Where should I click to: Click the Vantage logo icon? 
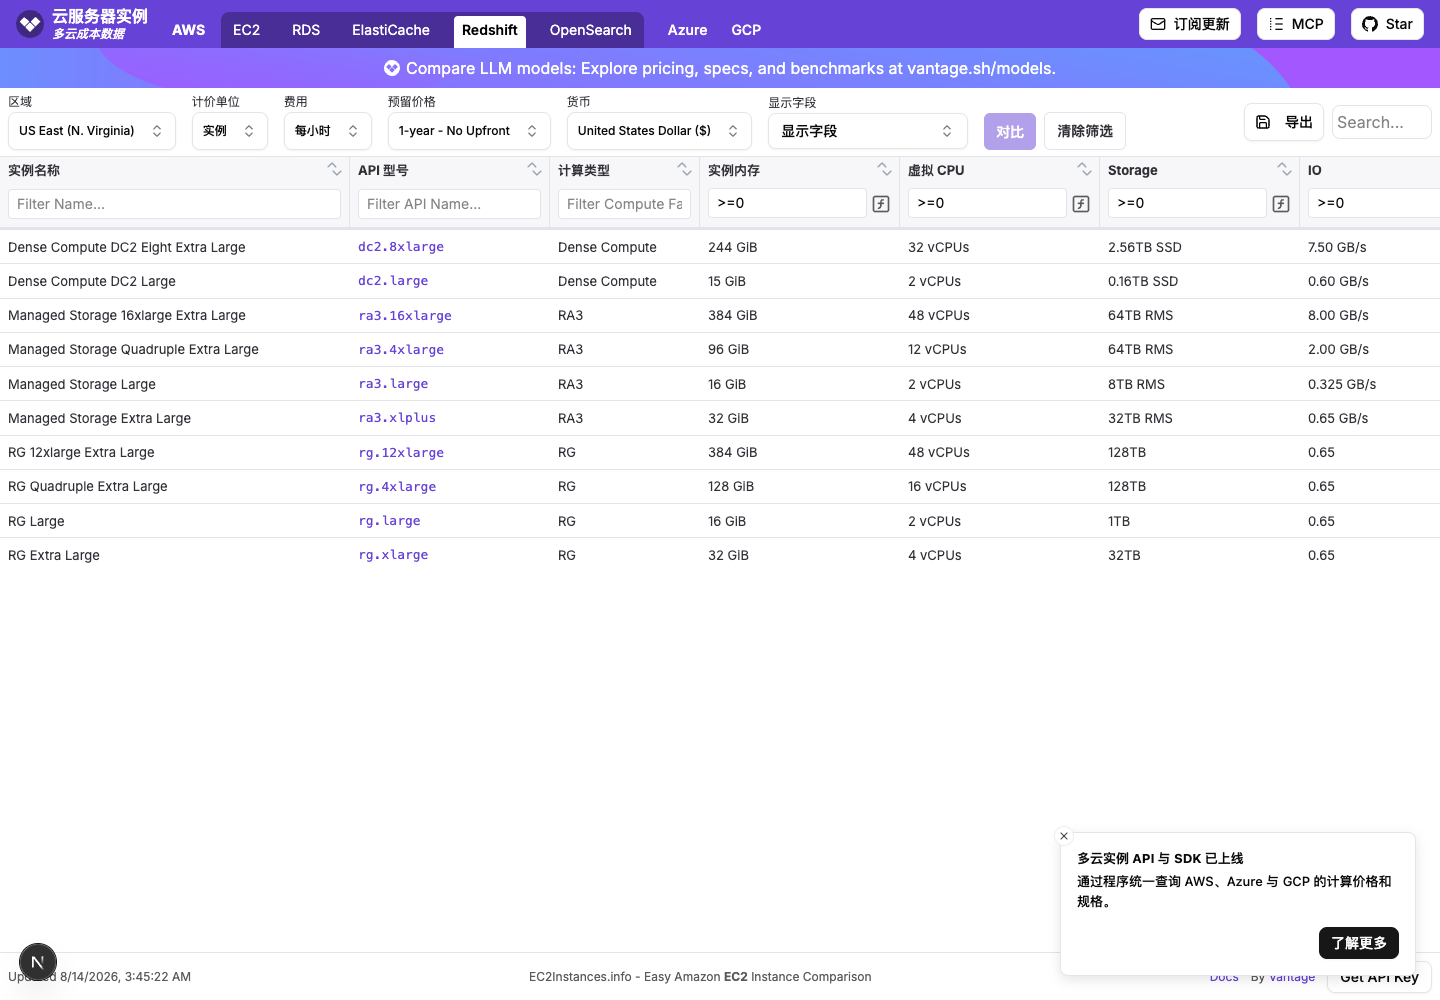pos(30,24)
